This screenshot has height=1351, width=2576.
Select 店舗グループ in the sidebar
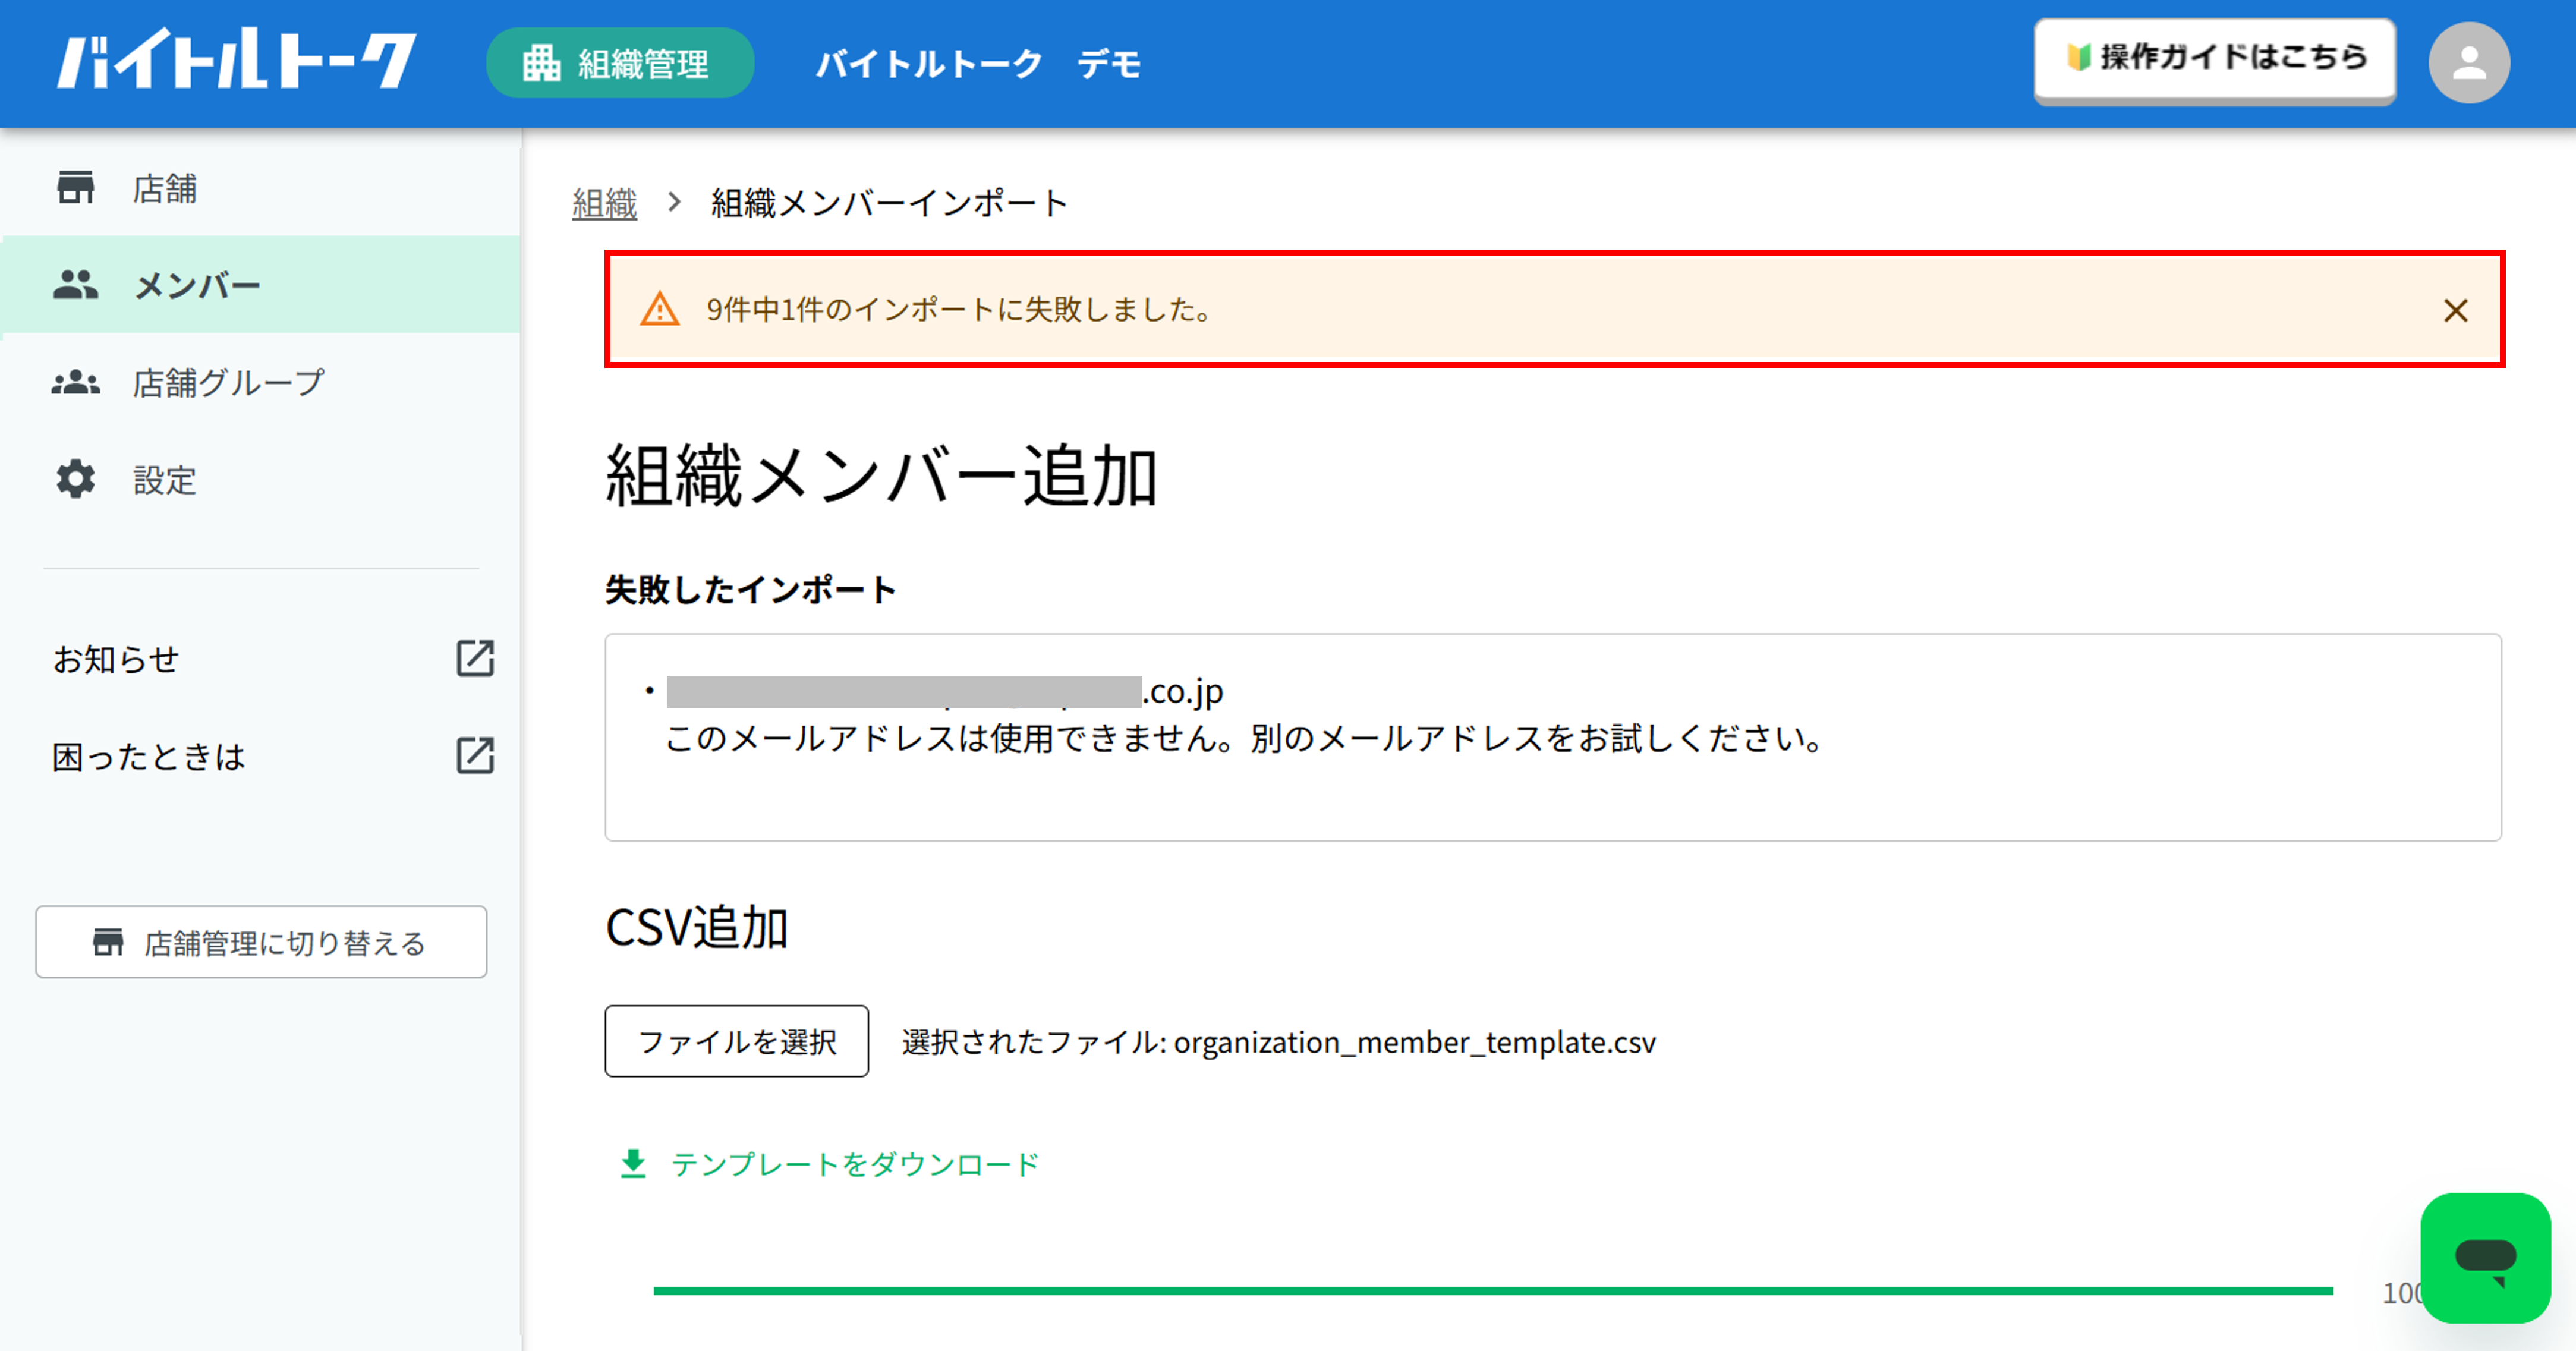point(260,382)
